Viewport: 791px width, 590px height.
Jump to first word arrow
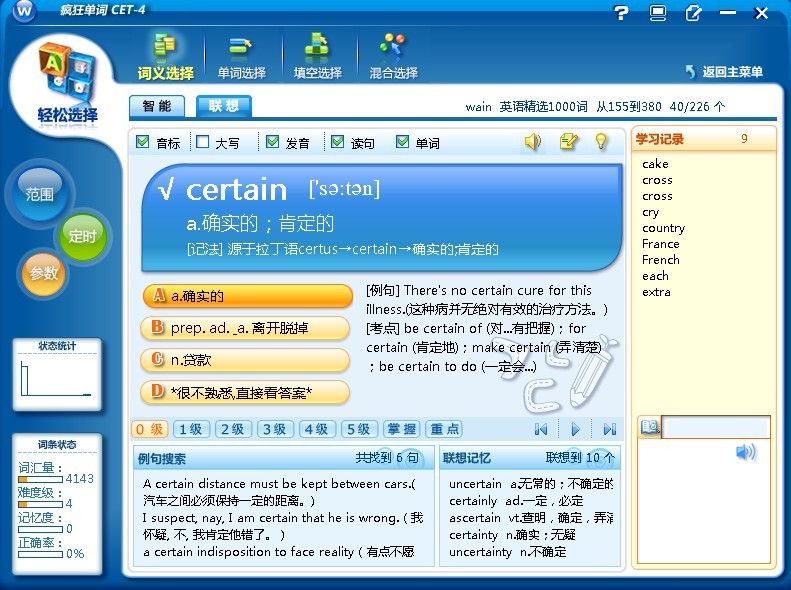tap(541, 429)
